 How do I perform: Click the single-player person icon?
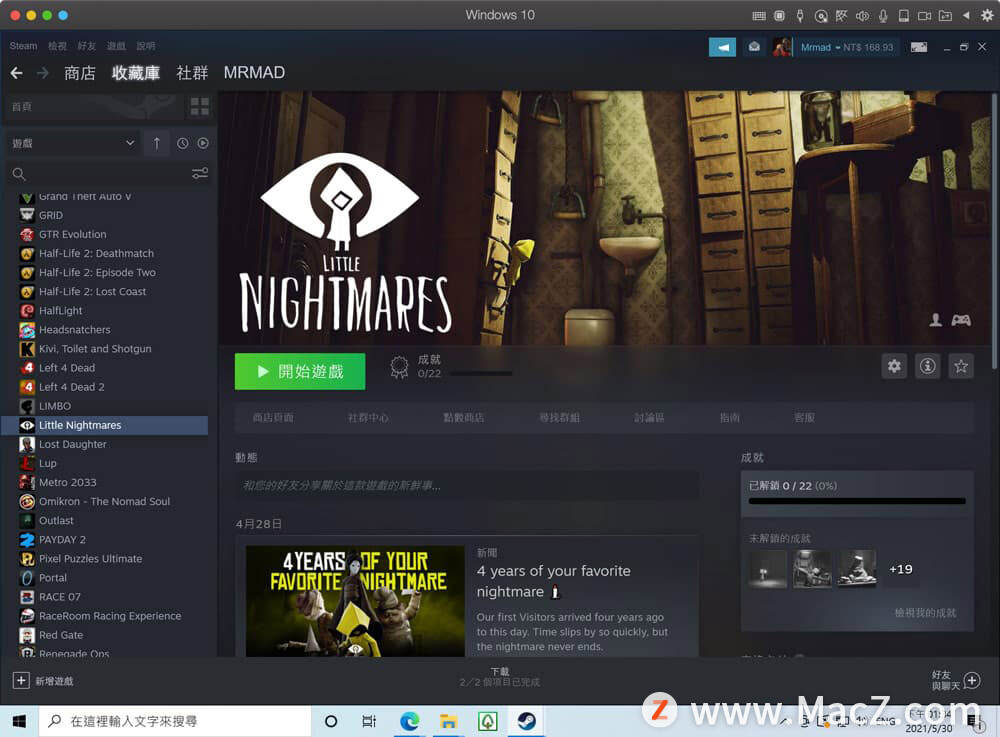coord(936,320)
